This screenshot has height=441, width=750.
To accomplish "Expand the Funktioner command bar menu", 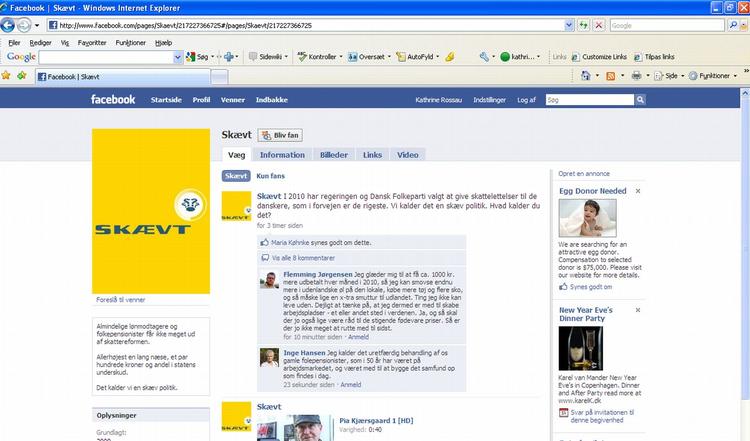I will [x=716, y=76].
